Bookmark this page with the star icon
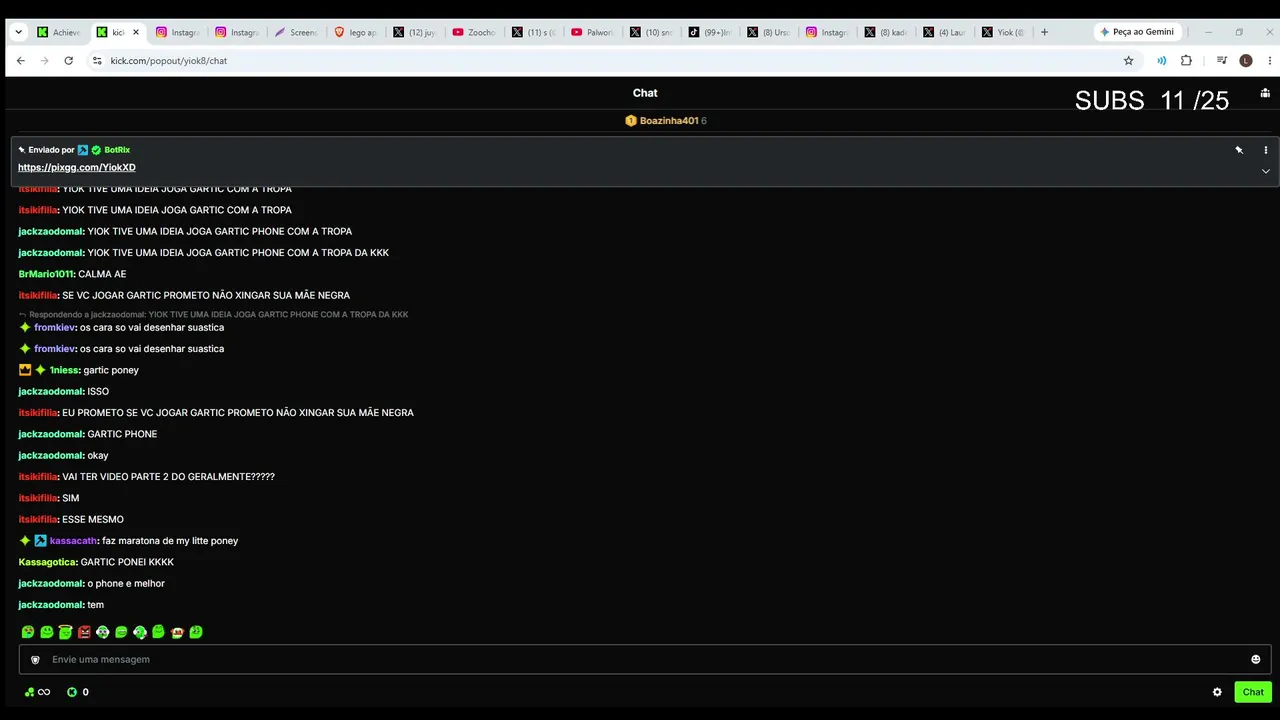This screenshot has height=720, width=1280. click(1129, 61)
